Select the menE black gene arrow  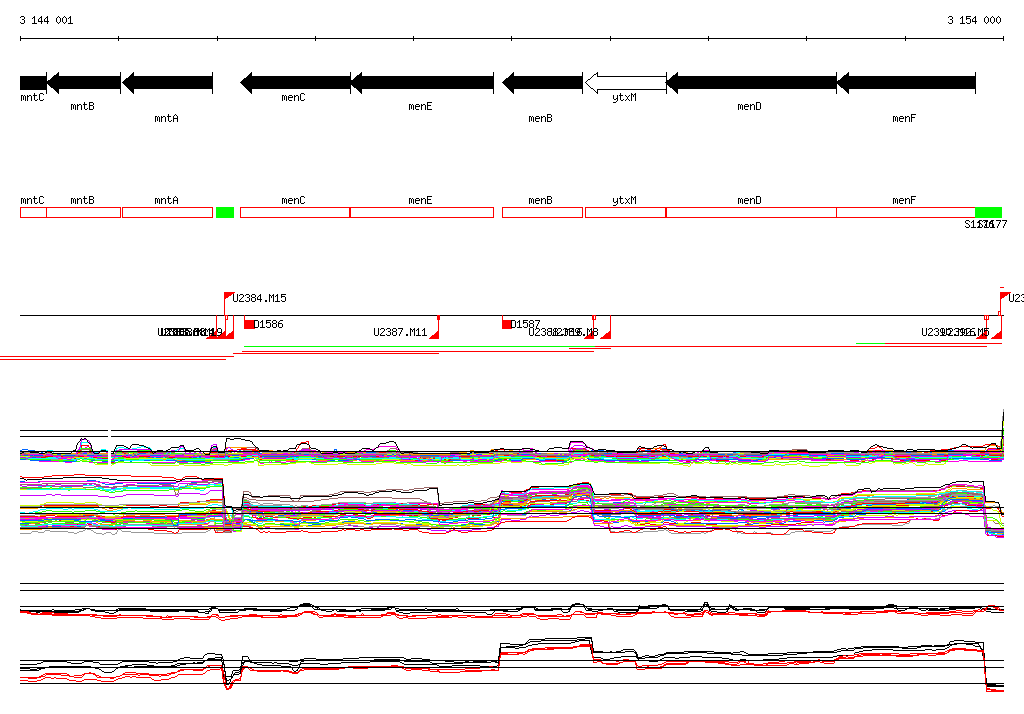422,82
